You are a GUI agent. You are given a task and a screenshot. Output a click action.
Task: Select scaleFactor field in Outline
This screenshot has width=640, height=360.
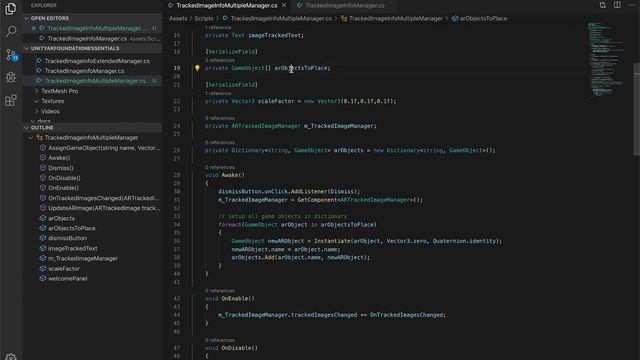coord(64,269)
